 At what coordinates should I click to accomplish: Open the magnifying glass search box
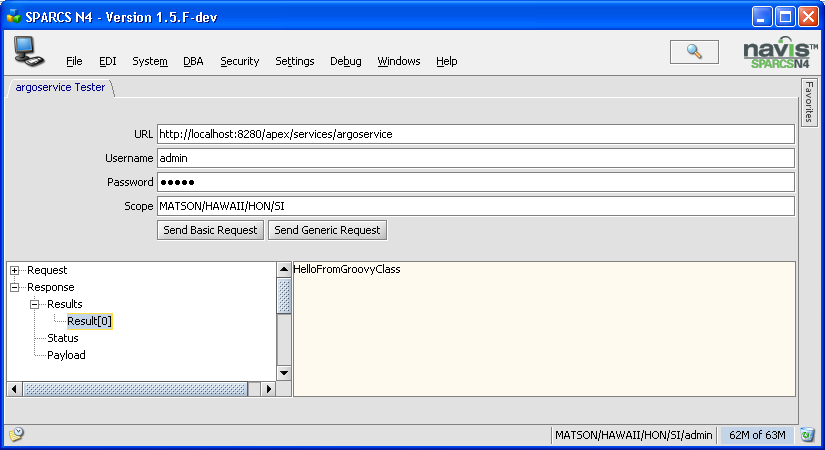694,52
